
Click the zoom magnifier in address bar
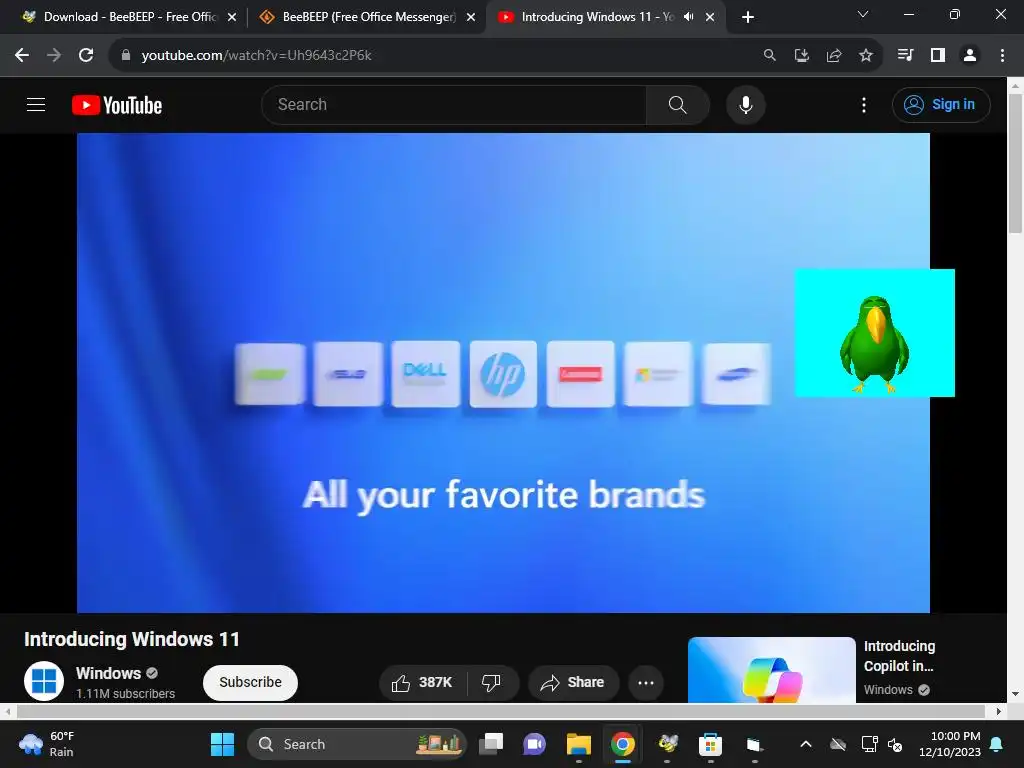[x=770, y=56]
